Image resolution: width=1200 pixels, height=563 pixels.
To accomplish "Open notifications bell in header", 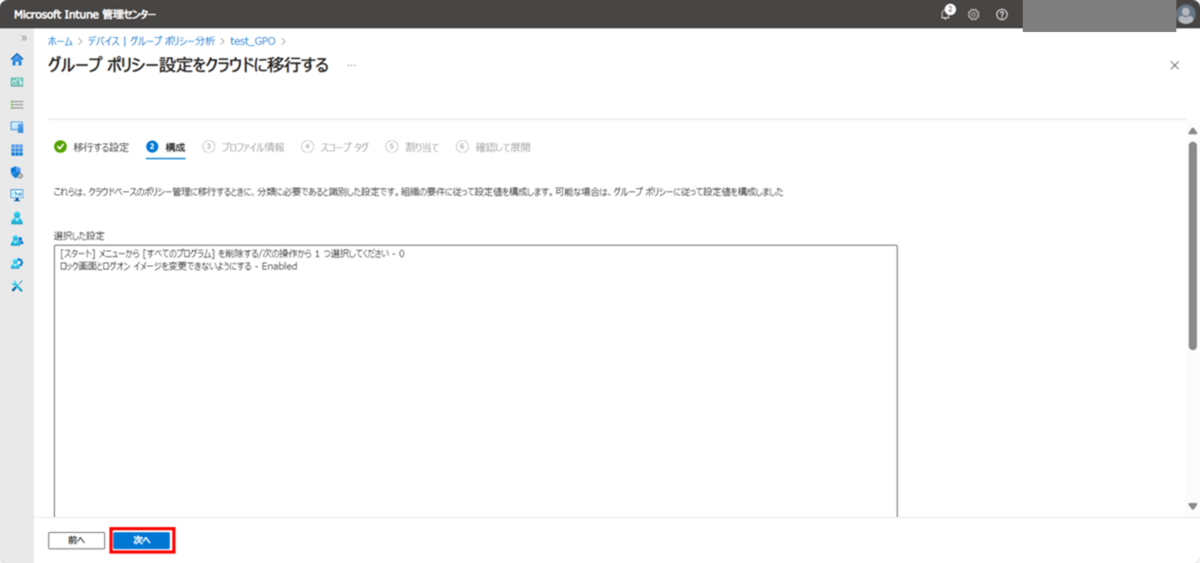I will tap(946, 14).
